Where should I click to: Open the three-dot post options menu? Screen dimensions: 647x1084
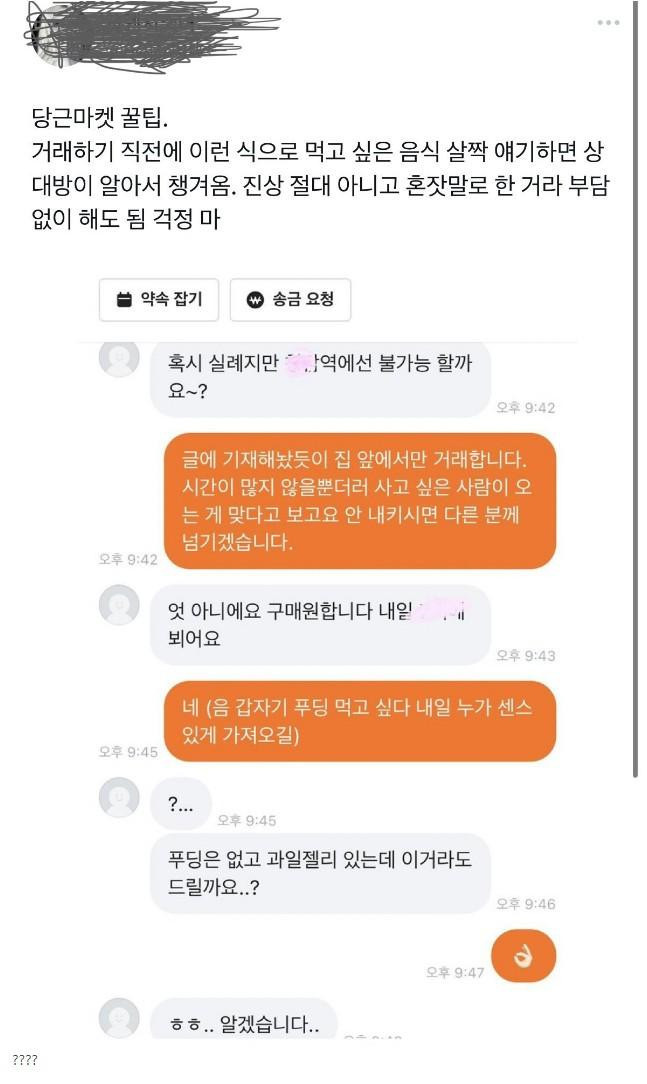[608, 23]
